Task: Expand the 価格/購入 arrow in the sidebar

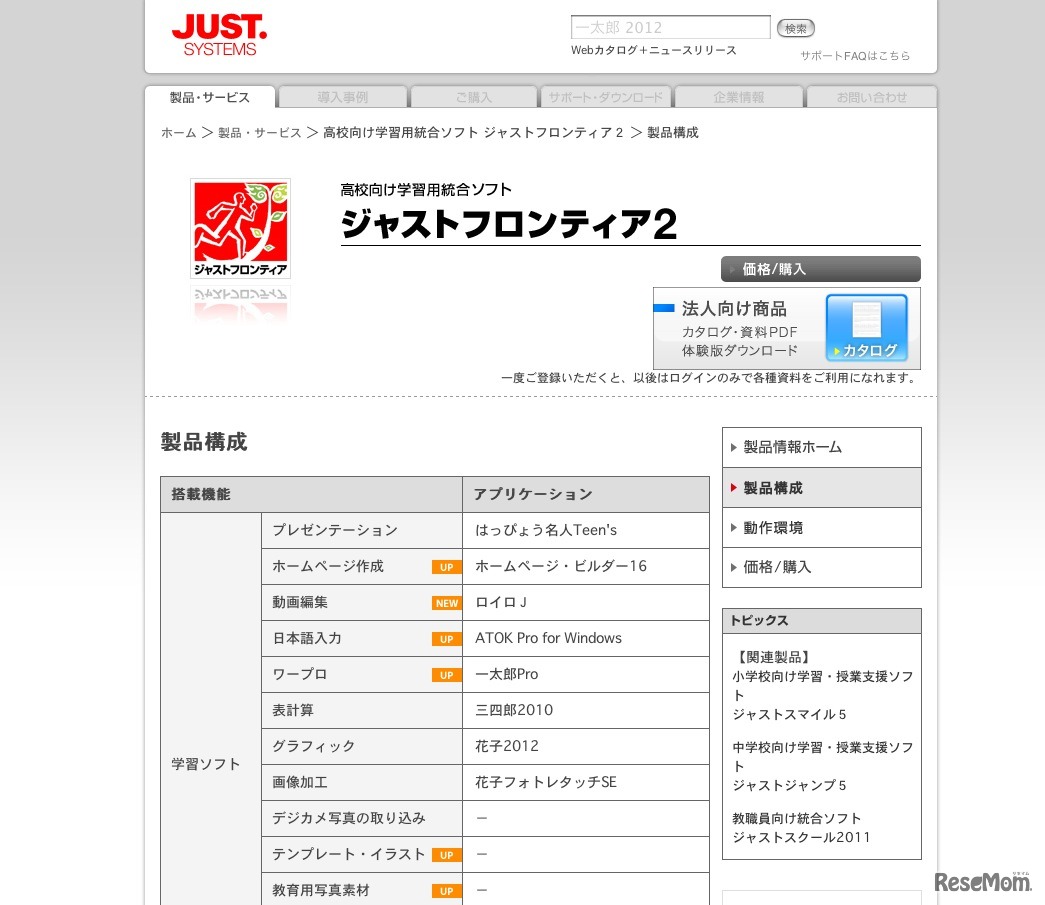Action: point(734,567)
